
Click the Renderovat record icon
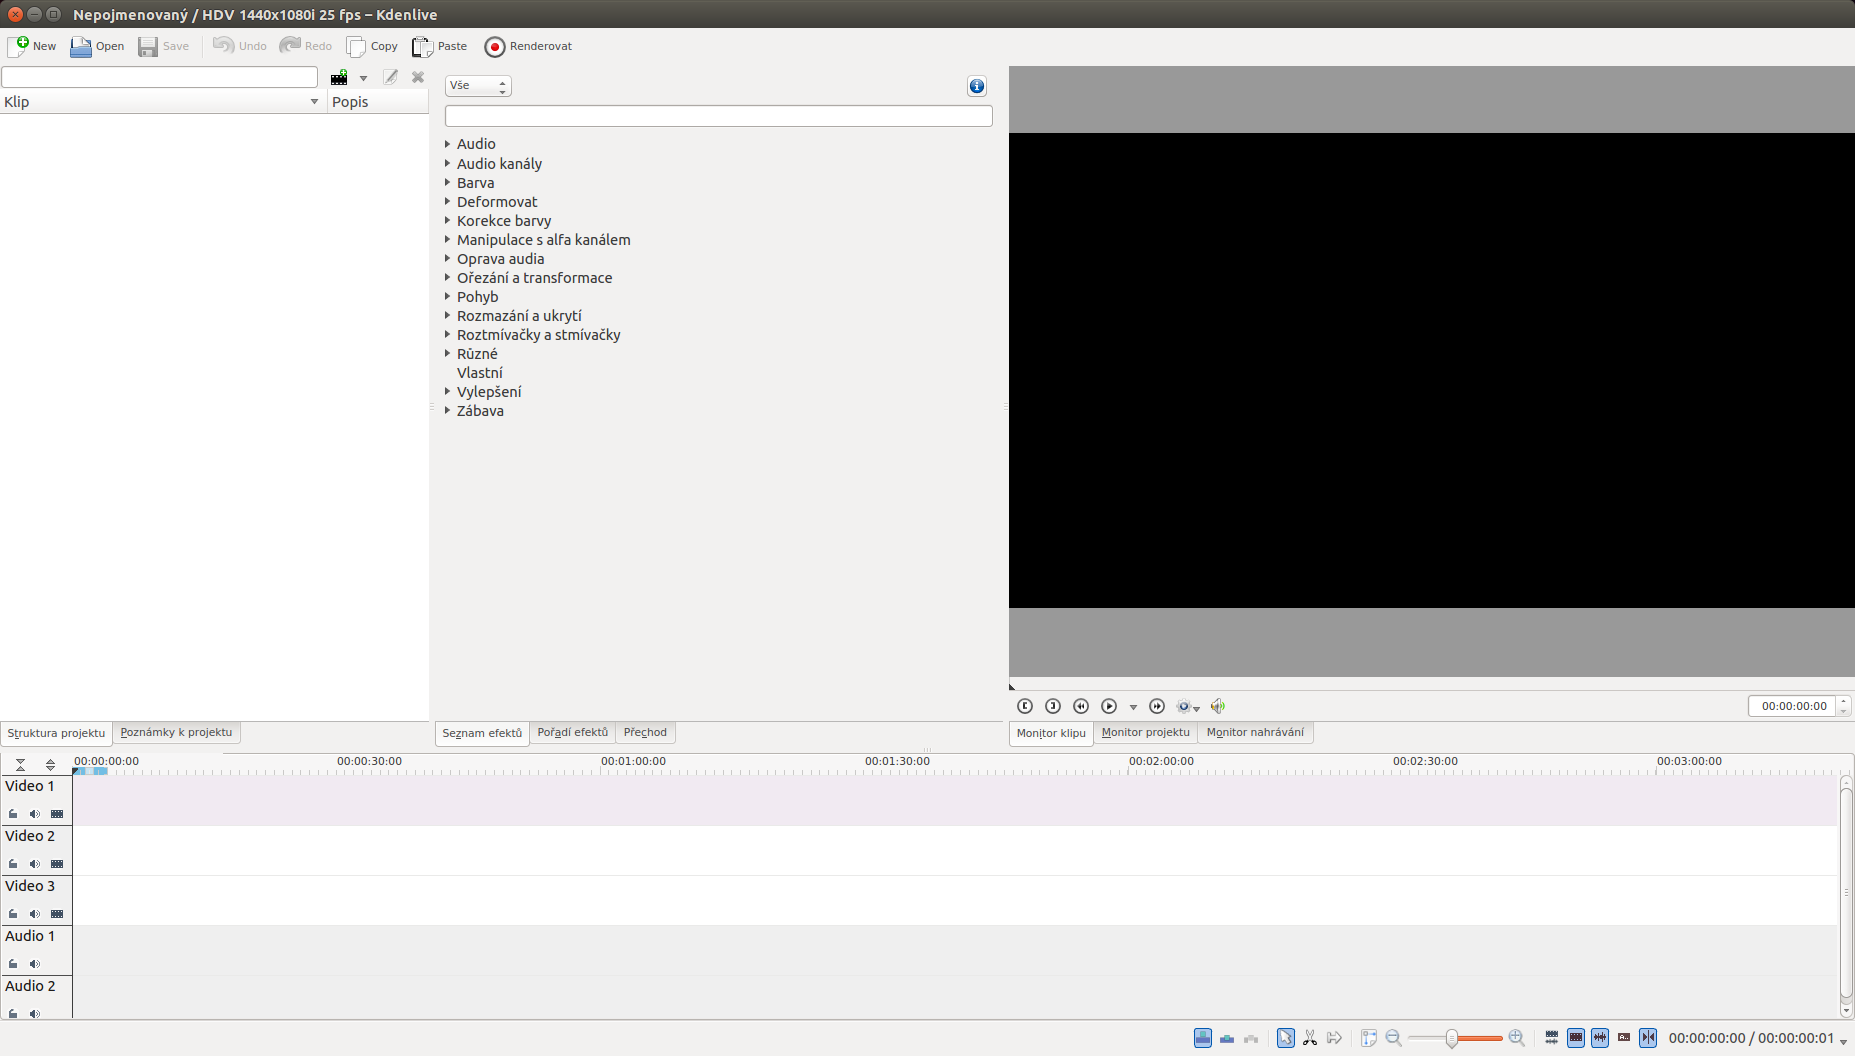coord(495,47)
